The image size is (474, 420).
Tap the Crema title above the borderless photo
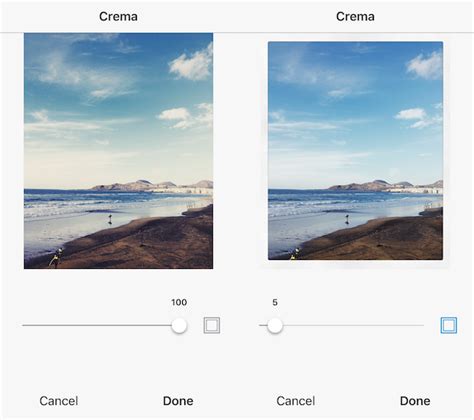[118, 16]
